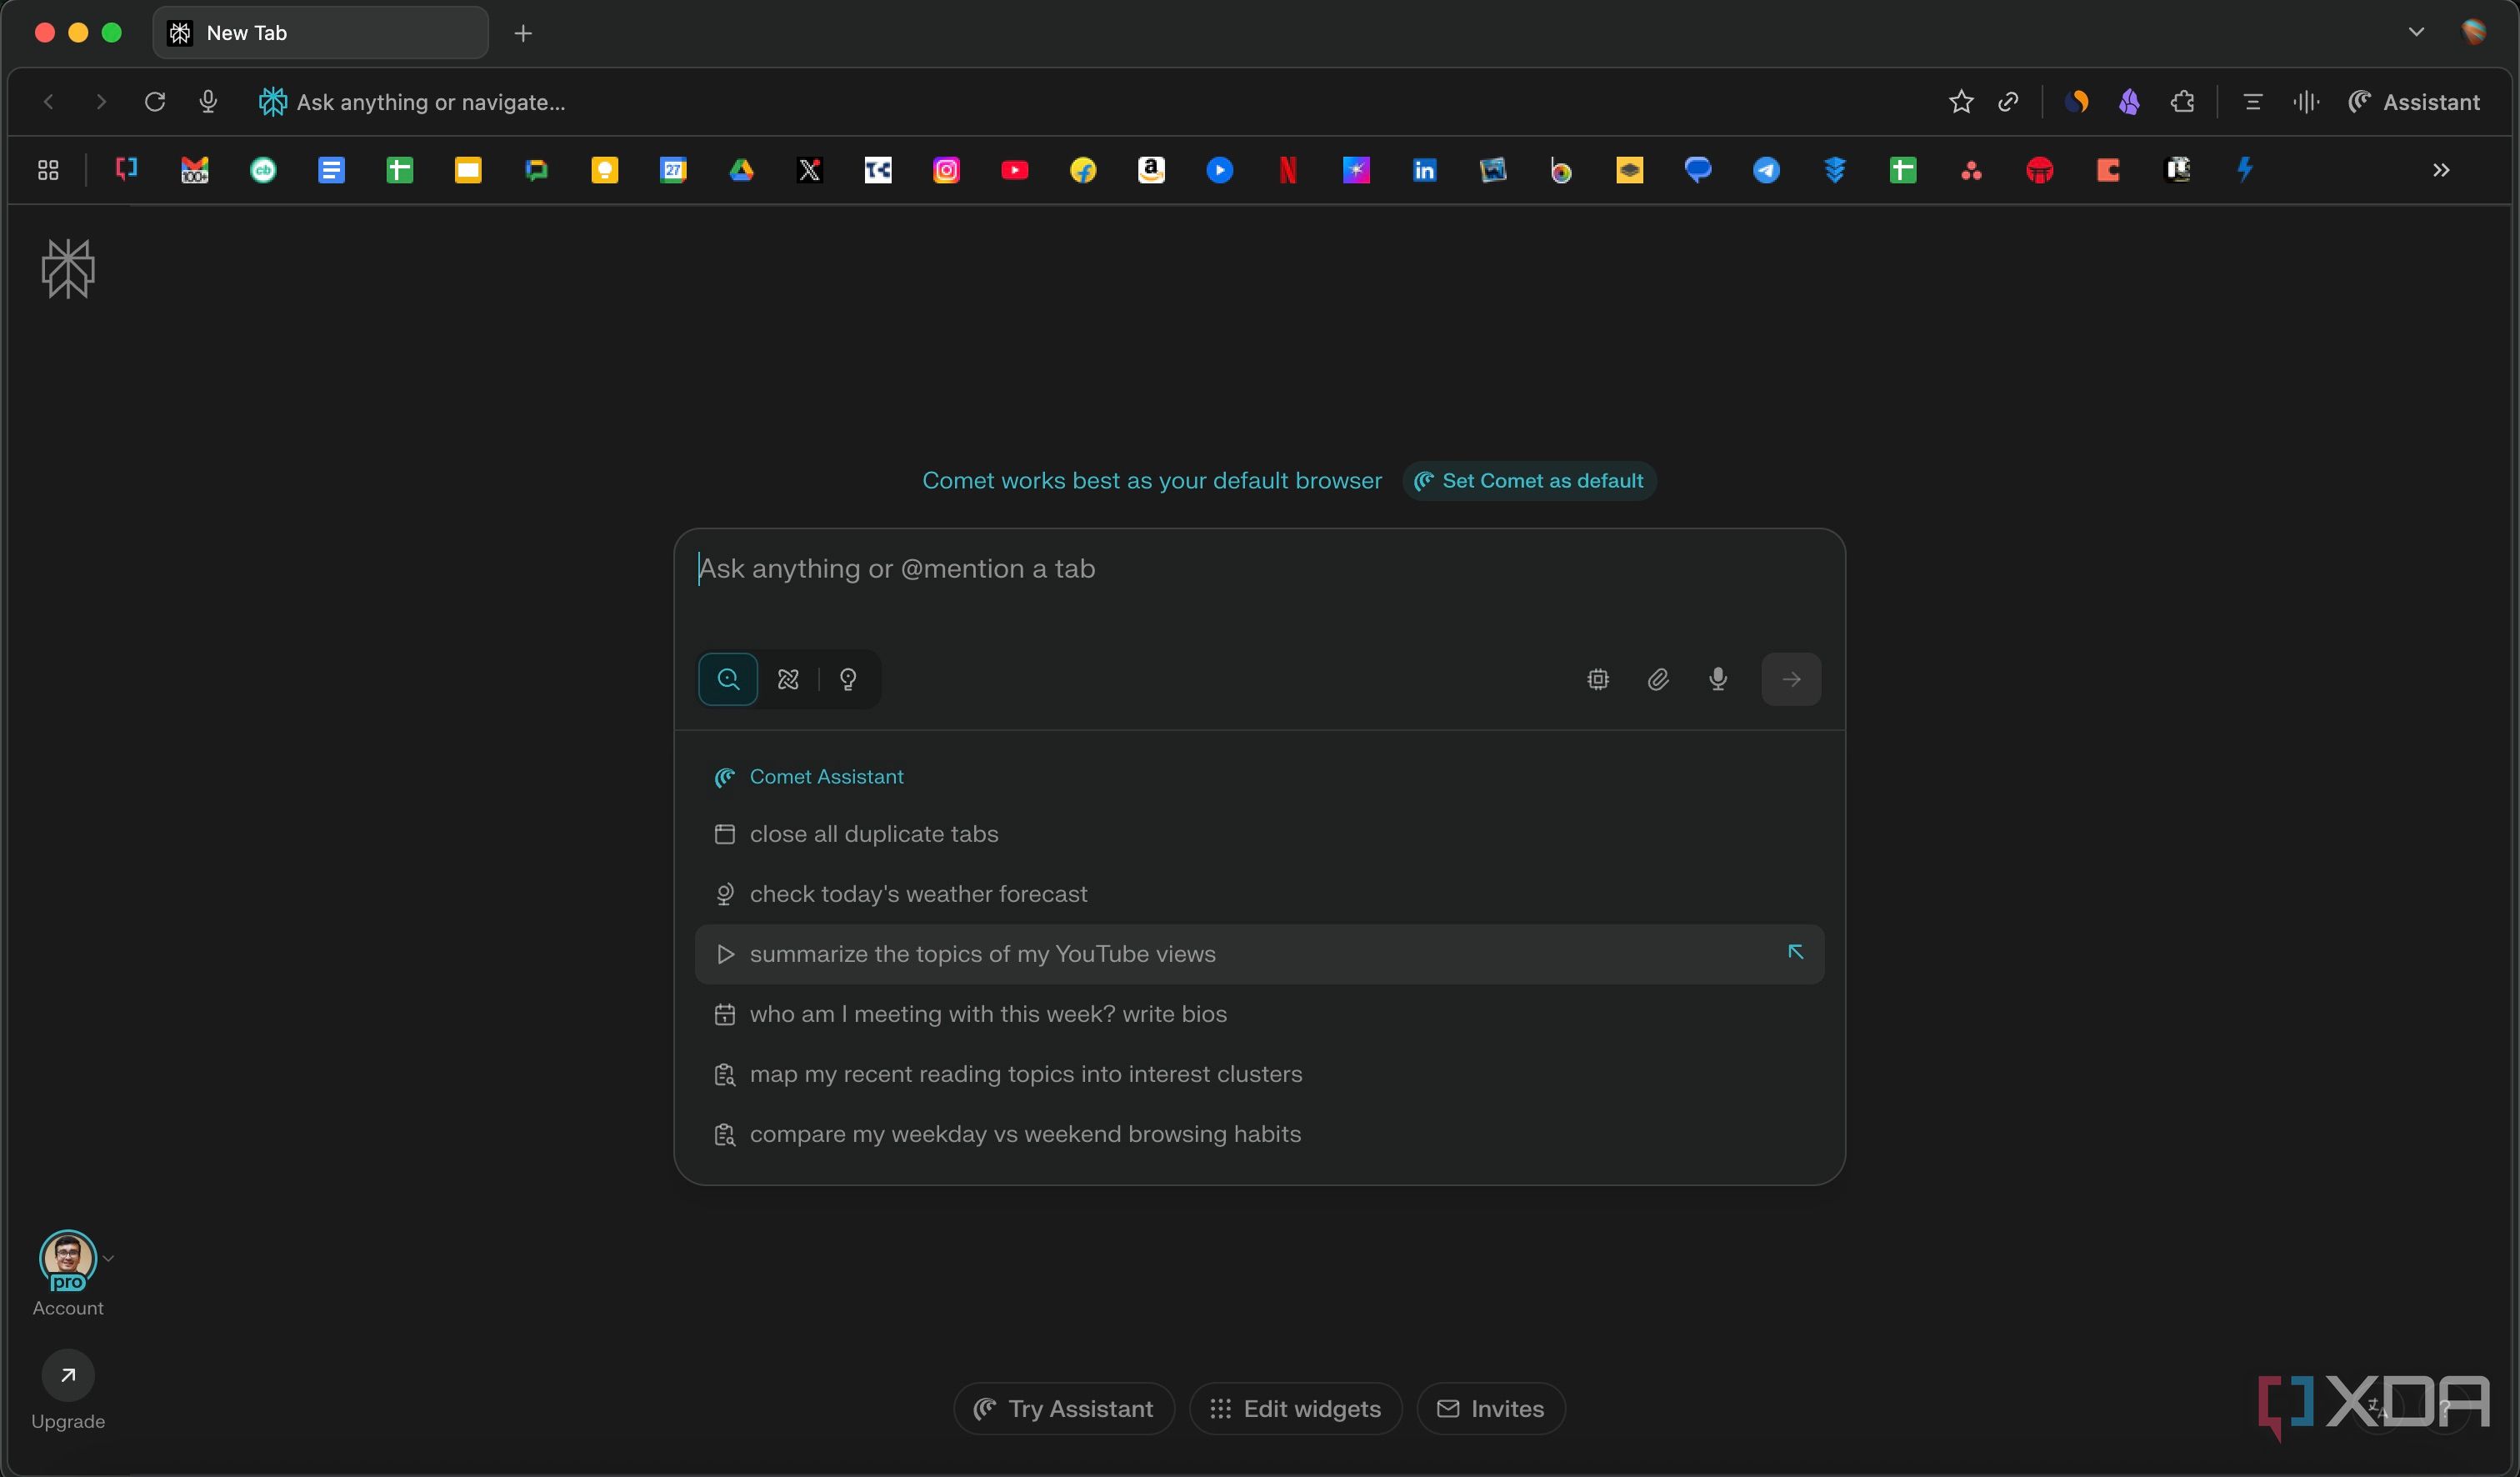The width and height of the screenshot is (2520, 1477).
Task: Open the Google Keep bookmark
Action: tap(604, 170)
